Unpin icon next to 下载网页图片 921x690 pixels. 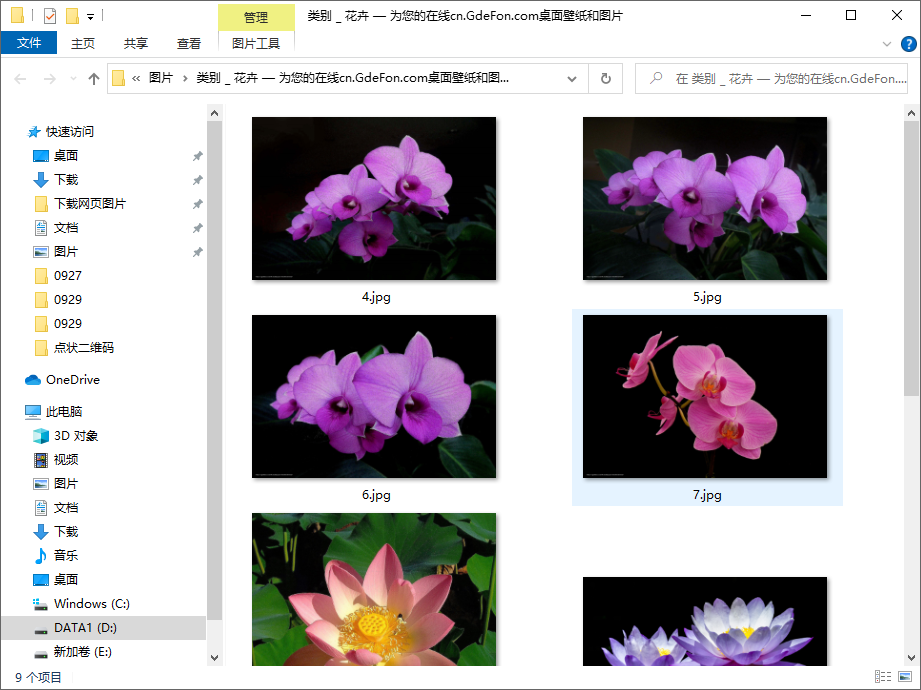pyautogui.click(x=197, y=204)
